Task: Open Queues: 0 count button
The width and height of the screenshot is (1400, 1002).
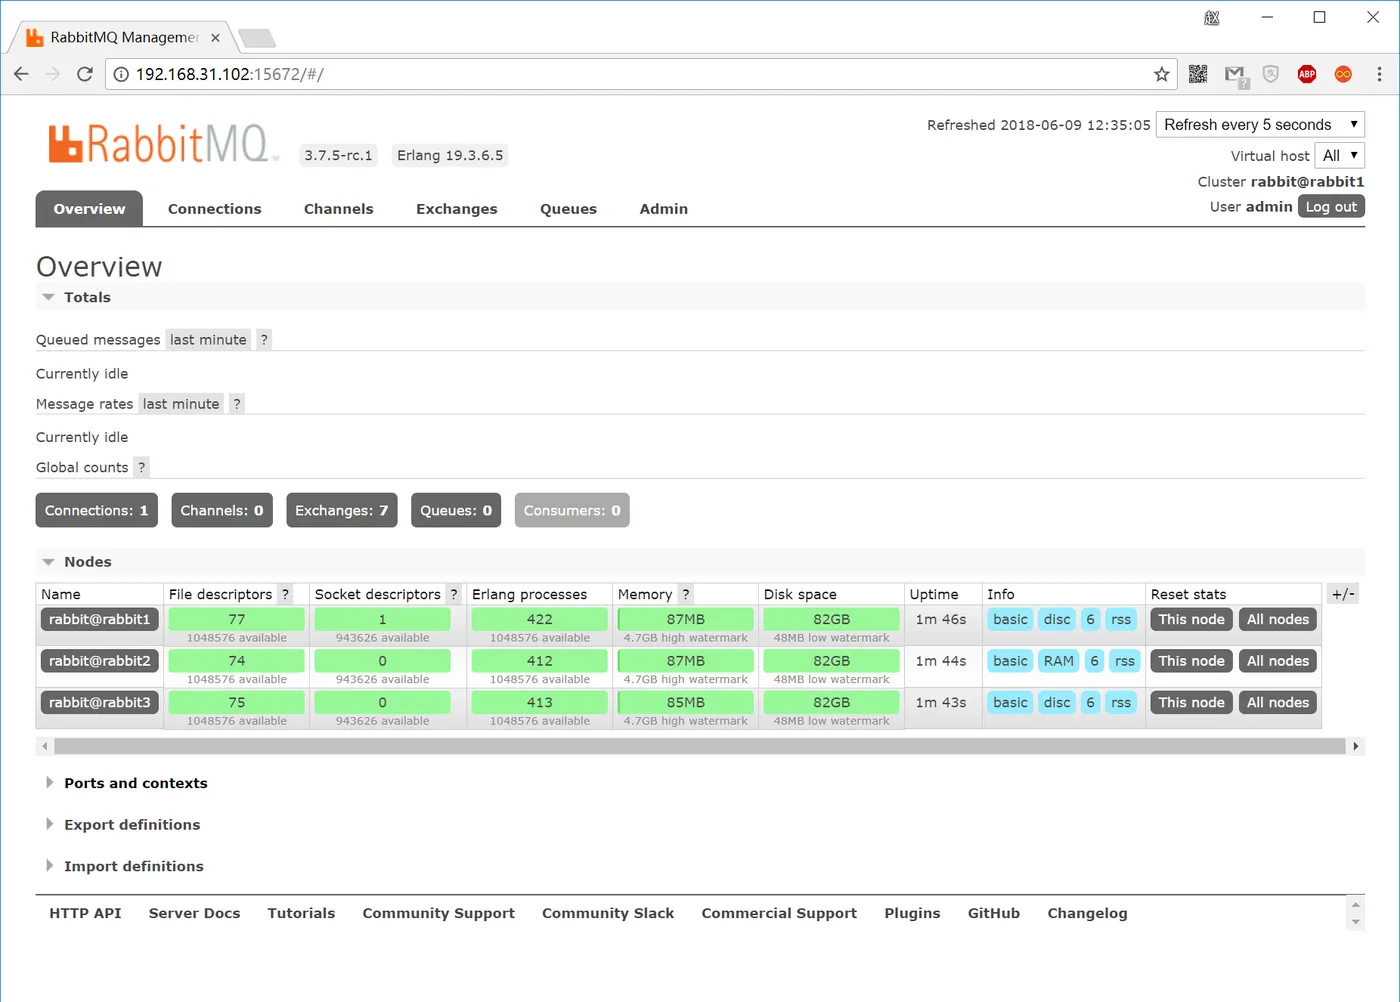Action: point(456,510)
